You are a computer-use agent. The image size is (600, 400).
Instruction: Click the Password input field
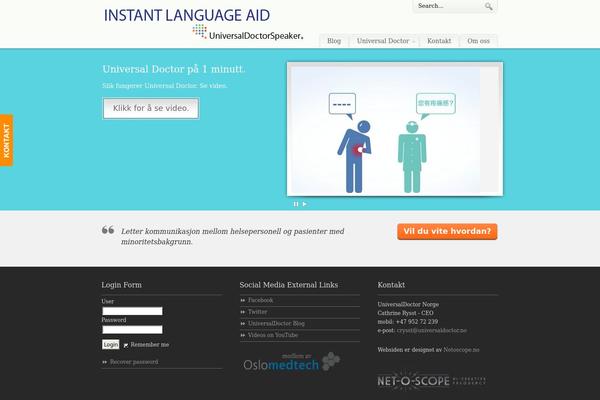tap(132, 329)
